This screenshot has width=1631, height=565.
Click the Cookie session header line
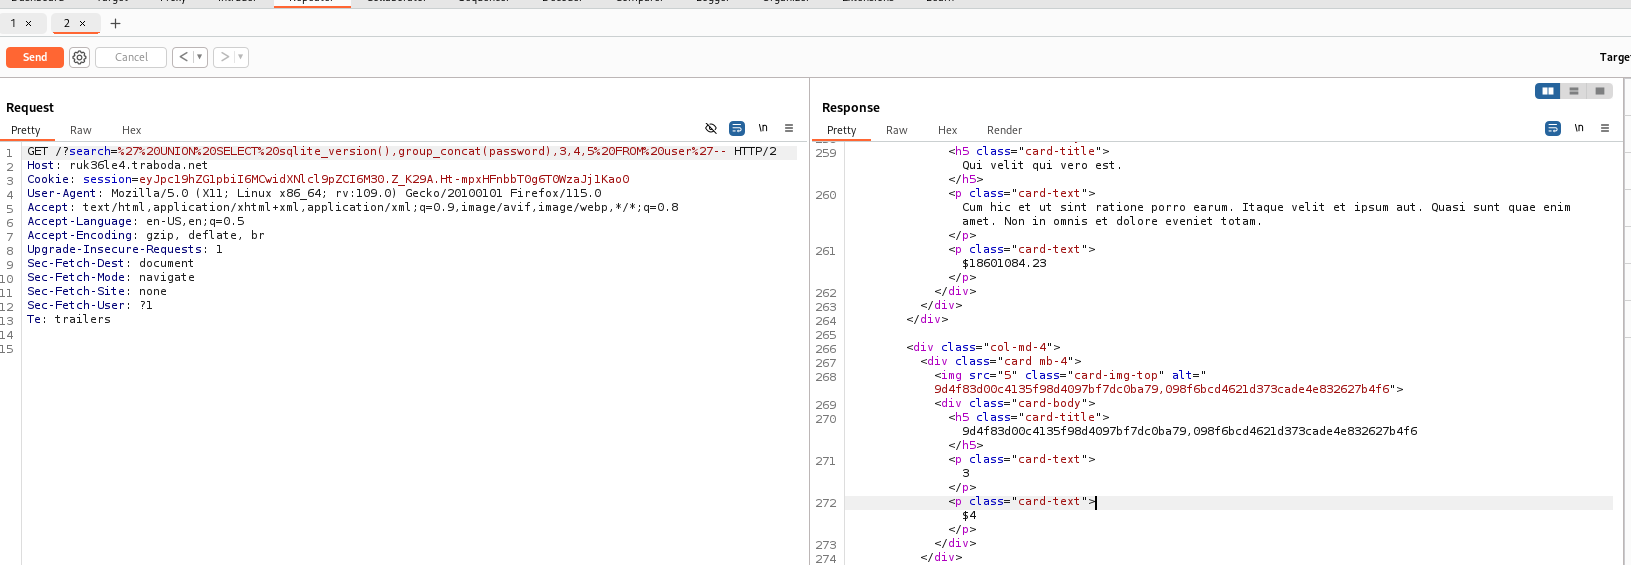click(328, 179)
